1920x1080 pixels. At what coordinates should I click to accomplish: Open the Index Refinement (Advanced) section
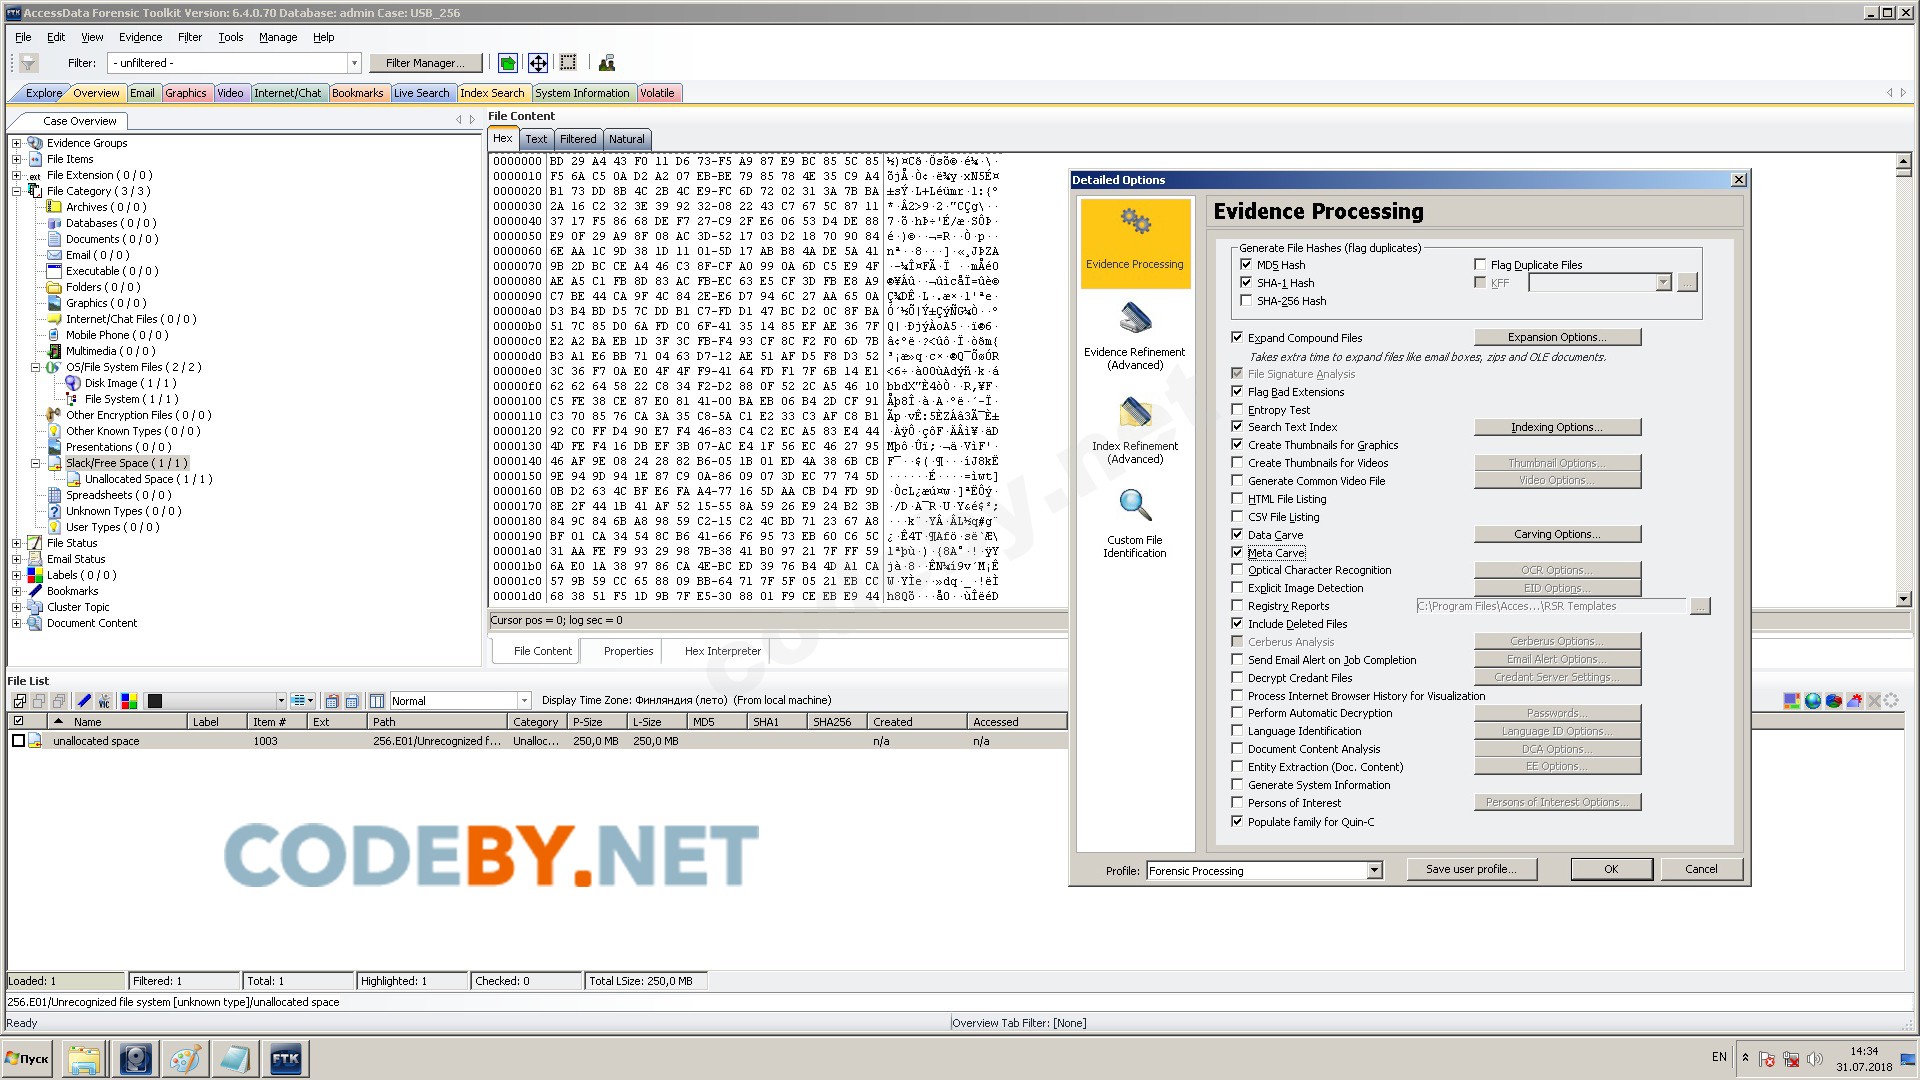pyautogui.click(x=1135, y=430)
